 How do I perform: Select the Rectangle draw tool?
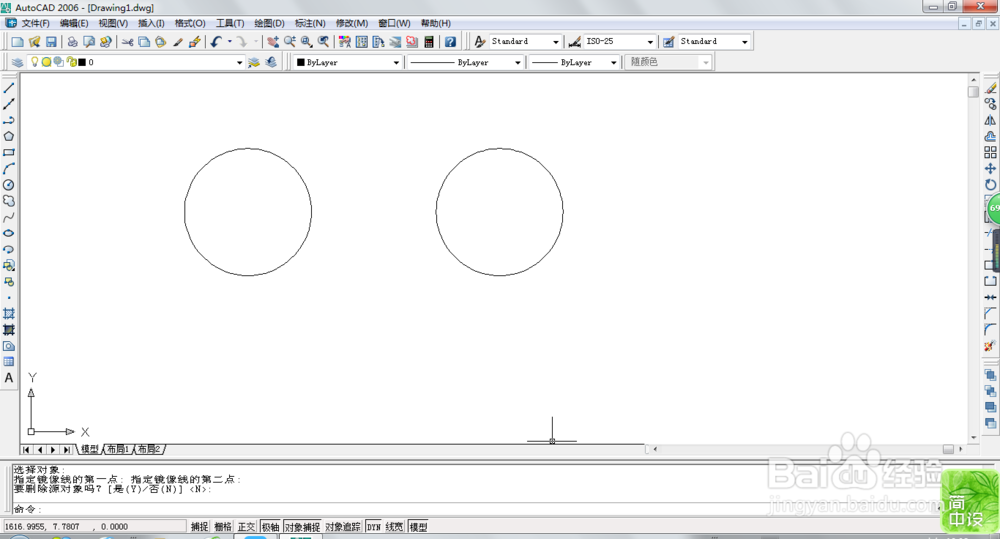point(9,152)
